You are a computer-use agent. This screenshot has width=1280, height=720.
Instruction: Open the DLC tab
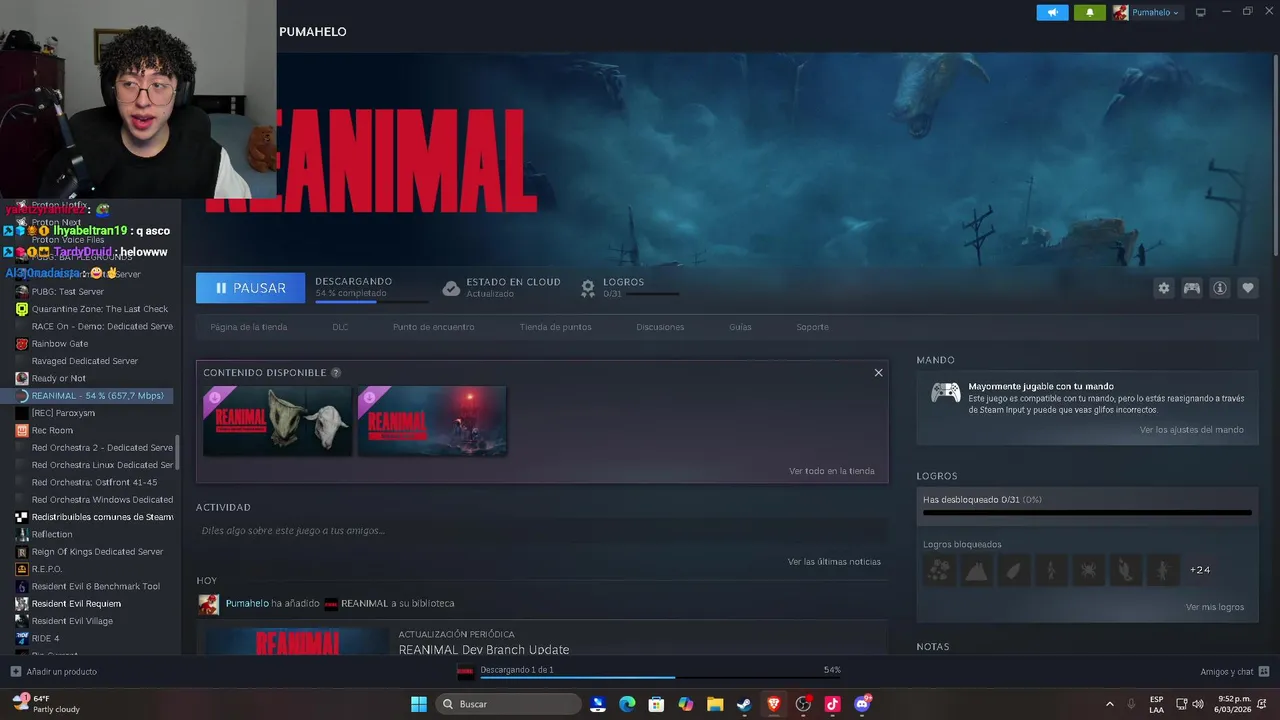(340, 327)
